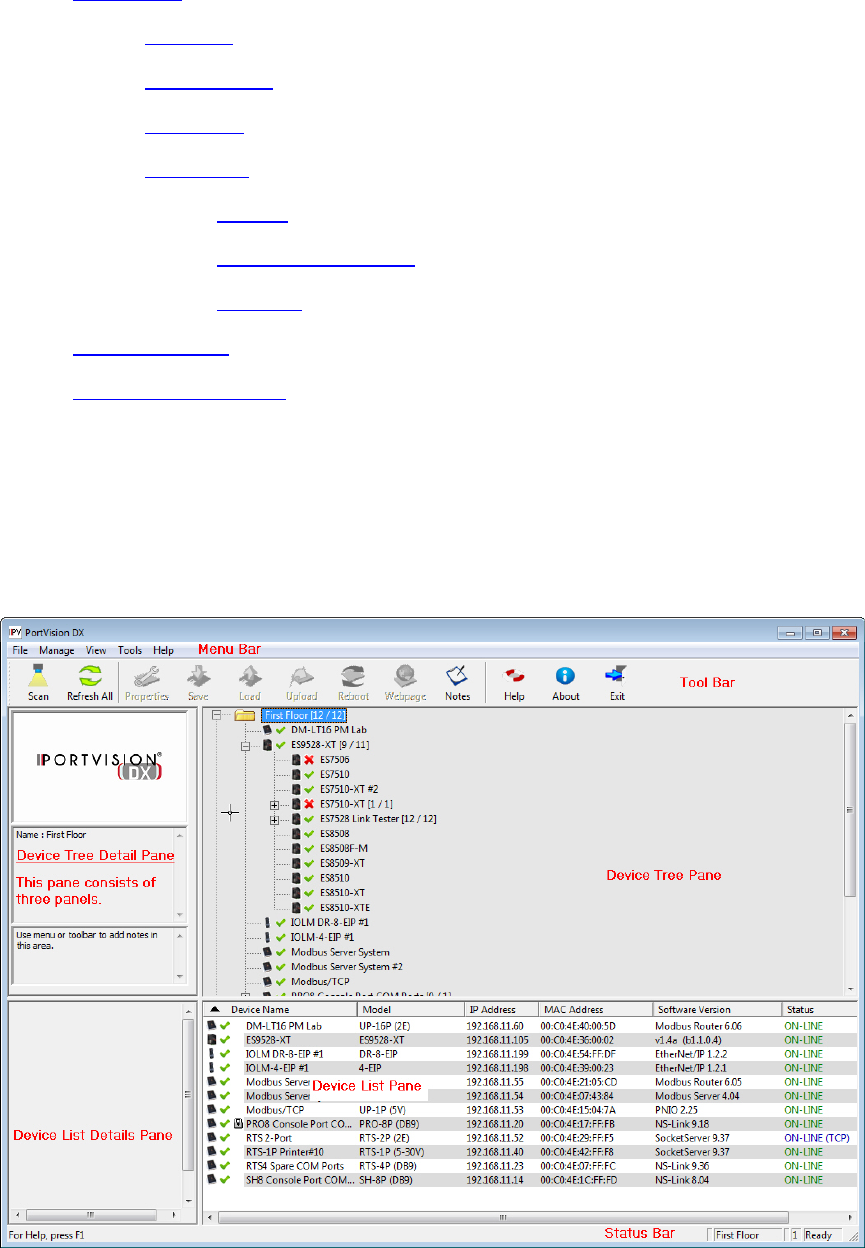Select ES8509-XT in the device tree
Viewport: 865px width, 1248px height.
point(342,863)
